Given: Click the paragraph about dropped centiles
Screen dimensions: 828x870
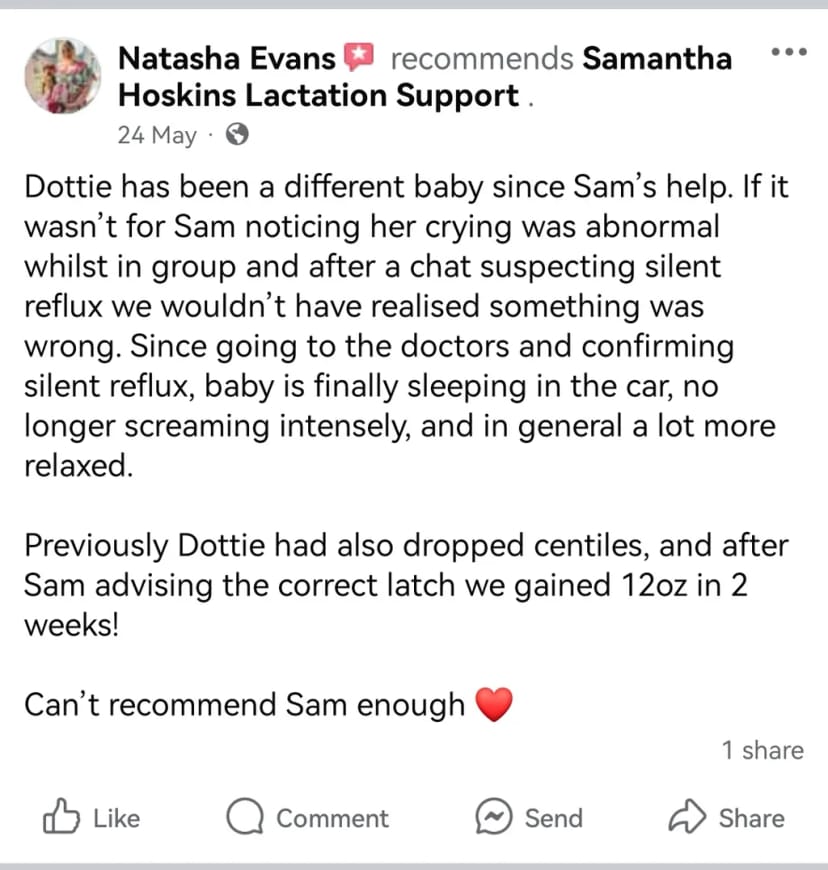Looking at the screenshot, I should coord(406,585).
